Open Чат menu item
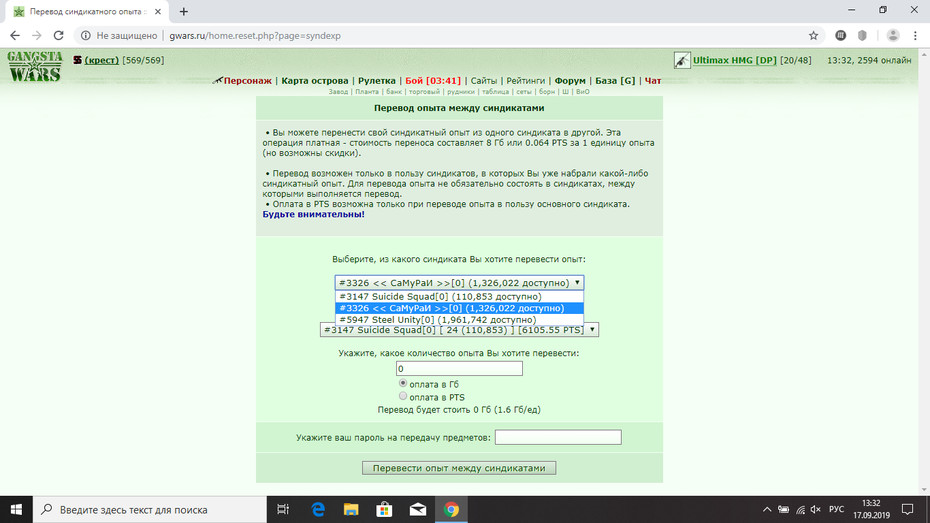Image resolution: width=930 pixels, height=523 pixels. 653,81
